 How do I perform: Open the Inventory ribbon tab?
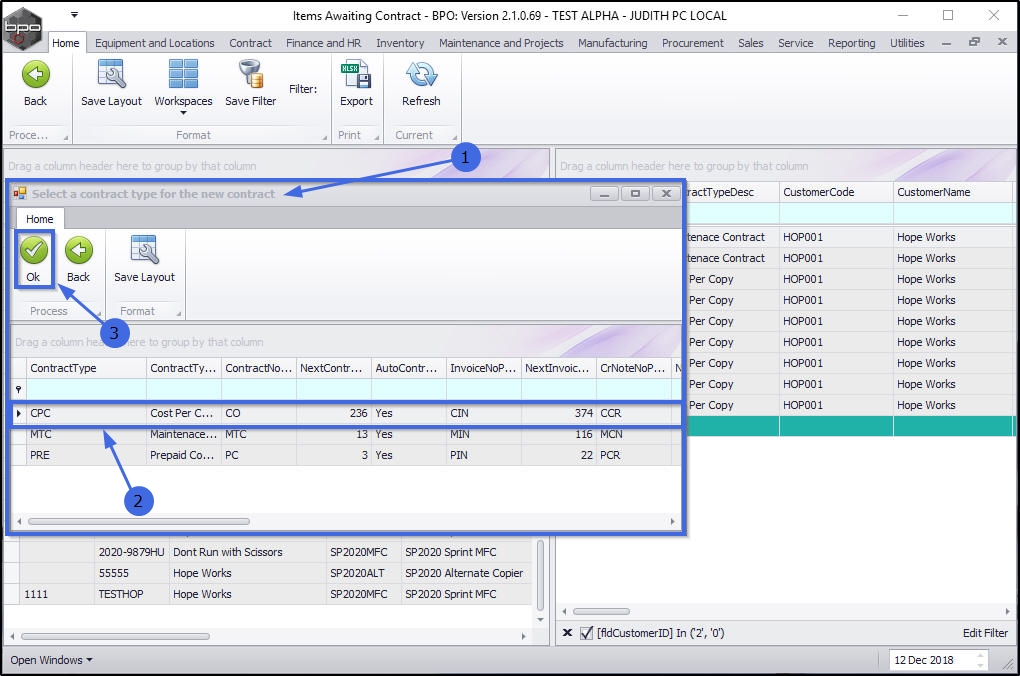pos(400,43)
